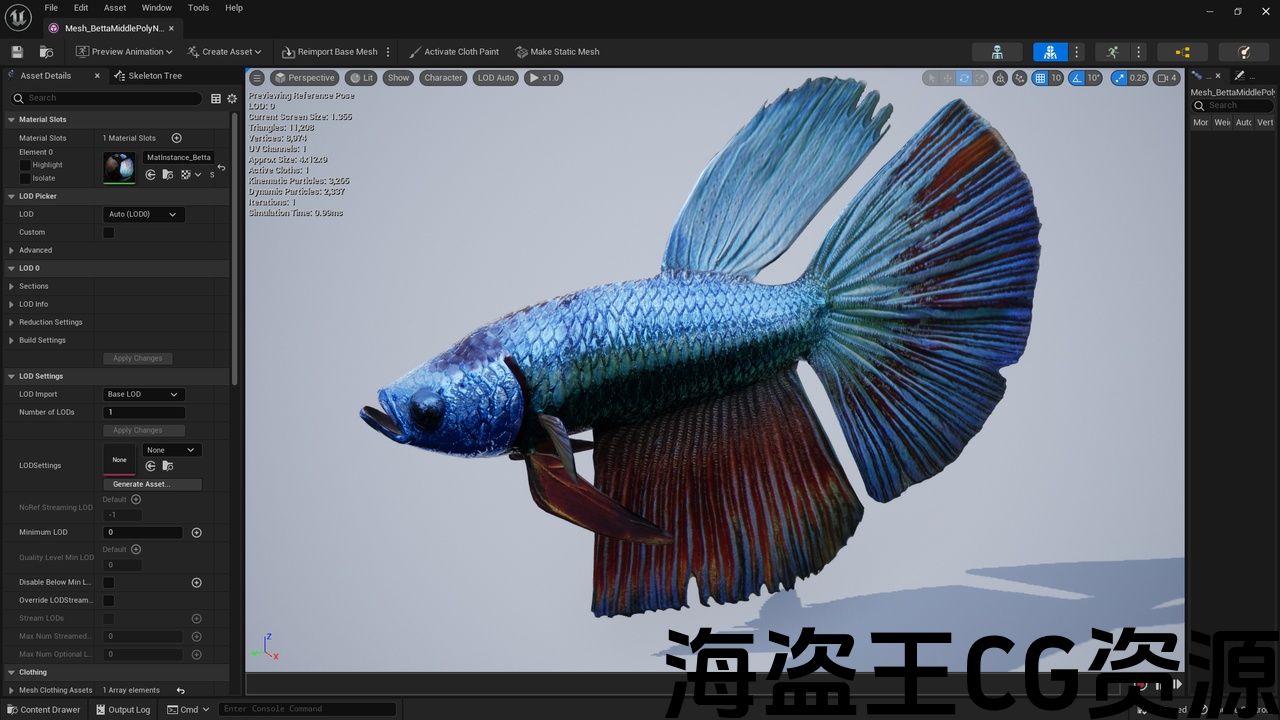The width and height of the screenshot is (1280, 720).
Task: Check the Custom LOD checkbox
Action: pyautogui.click(x=109, y=232)
